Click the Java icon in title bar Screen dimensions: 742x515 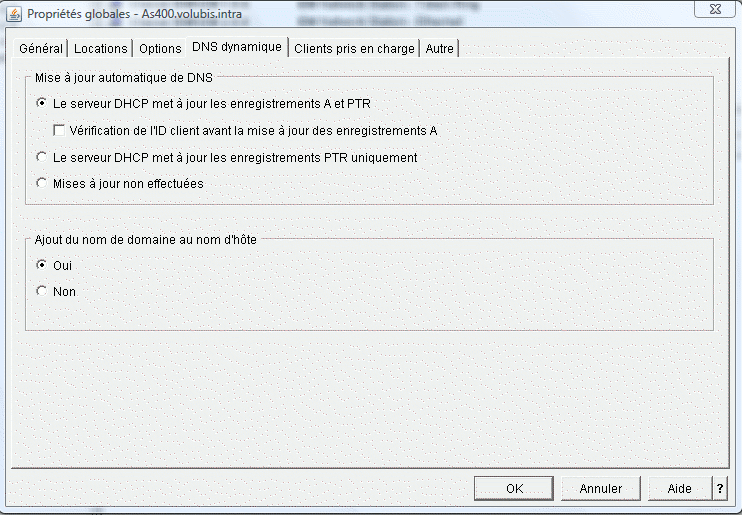(14, 14)
